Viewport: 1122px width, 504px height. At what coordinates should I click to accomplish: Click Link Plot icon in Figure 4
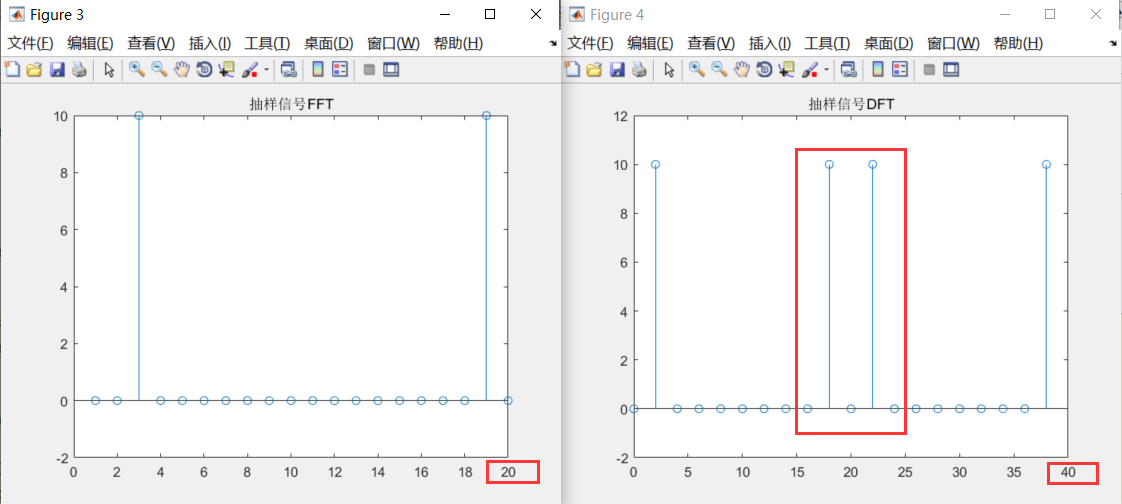pyautogui.click(x=849, y=69)
